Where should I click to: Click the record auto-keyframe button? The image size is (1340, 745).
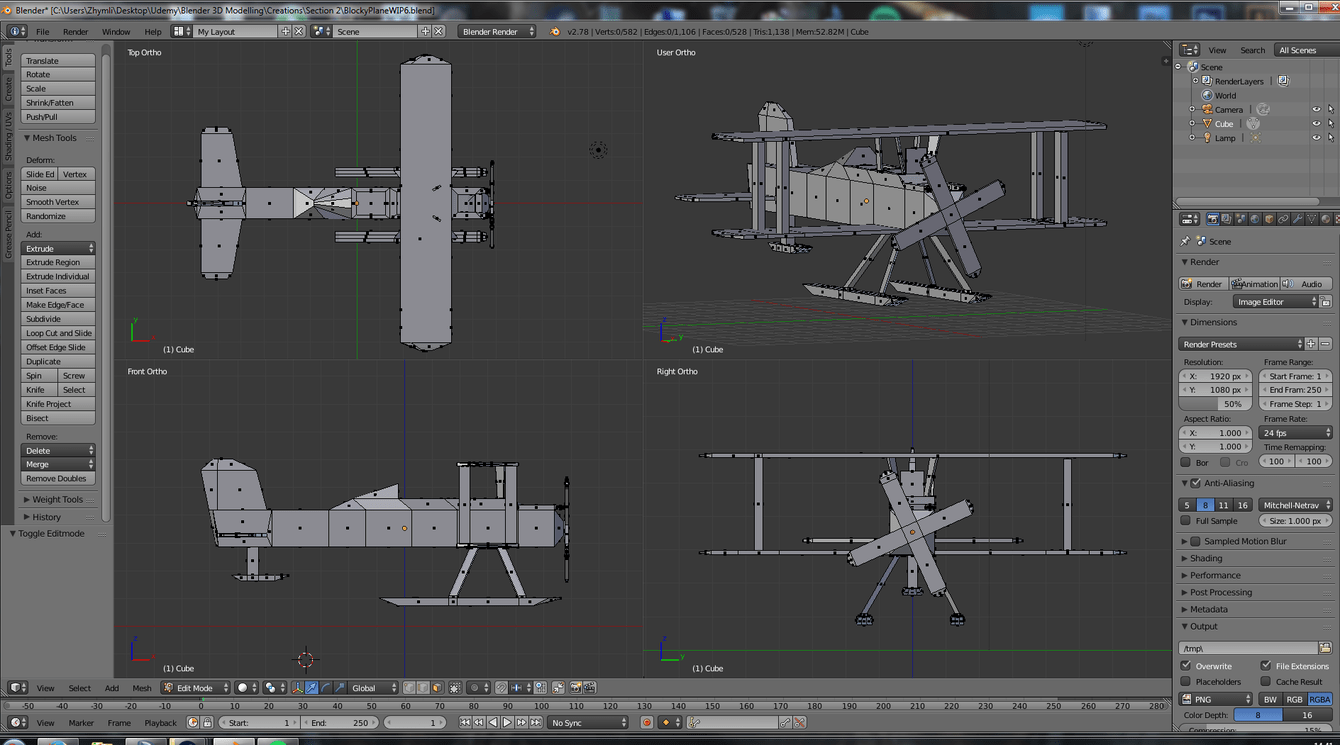647,722
